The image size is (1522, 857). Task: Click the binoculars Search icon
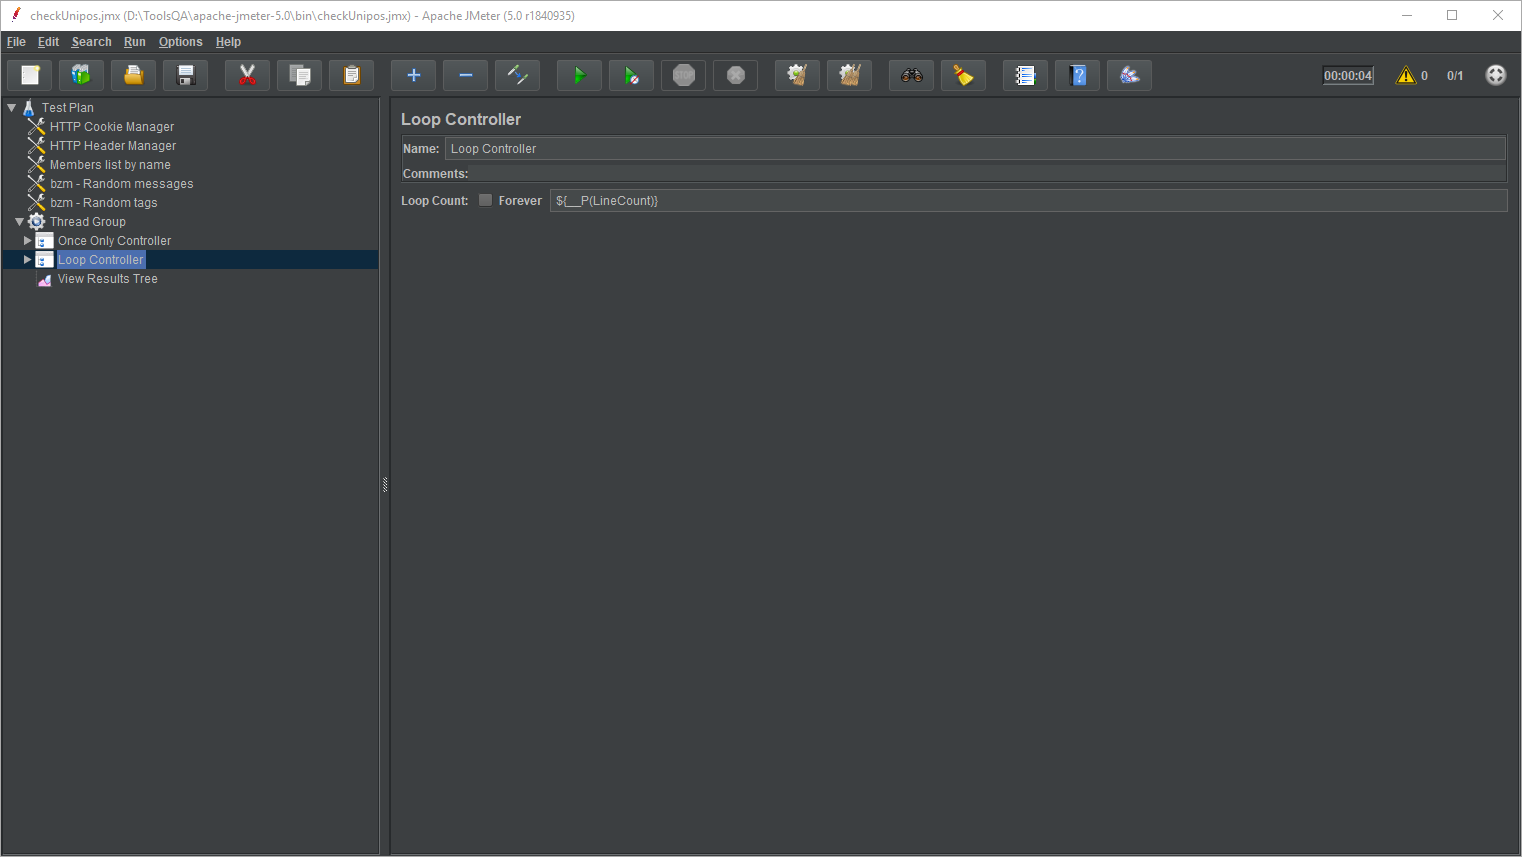tap(911, 76)
